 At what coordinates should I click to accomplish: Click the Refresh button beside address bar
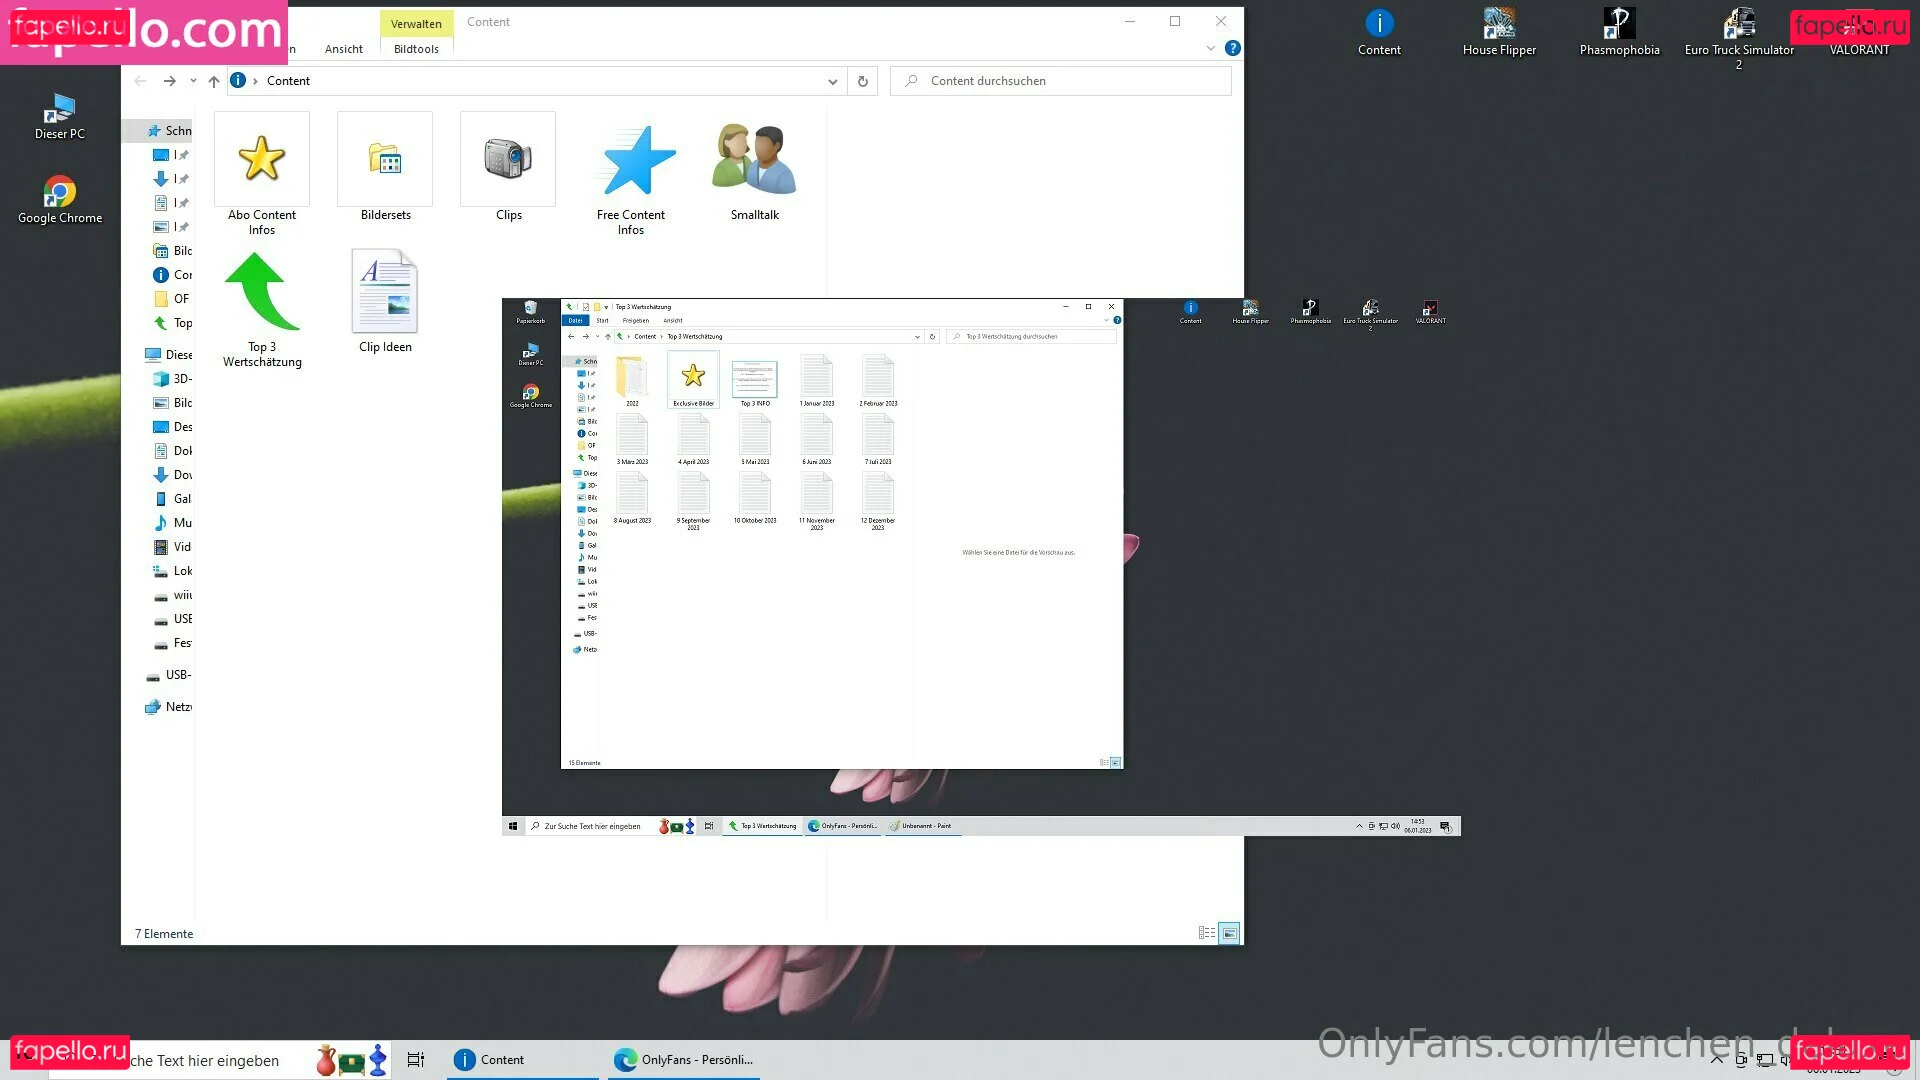pyautogui.click(x=862, y=81)
